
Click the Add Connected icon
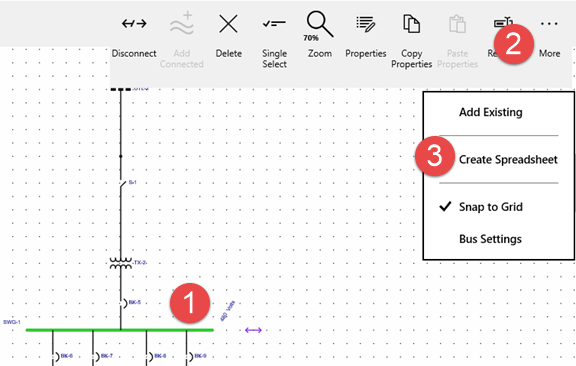coord(182,23)
